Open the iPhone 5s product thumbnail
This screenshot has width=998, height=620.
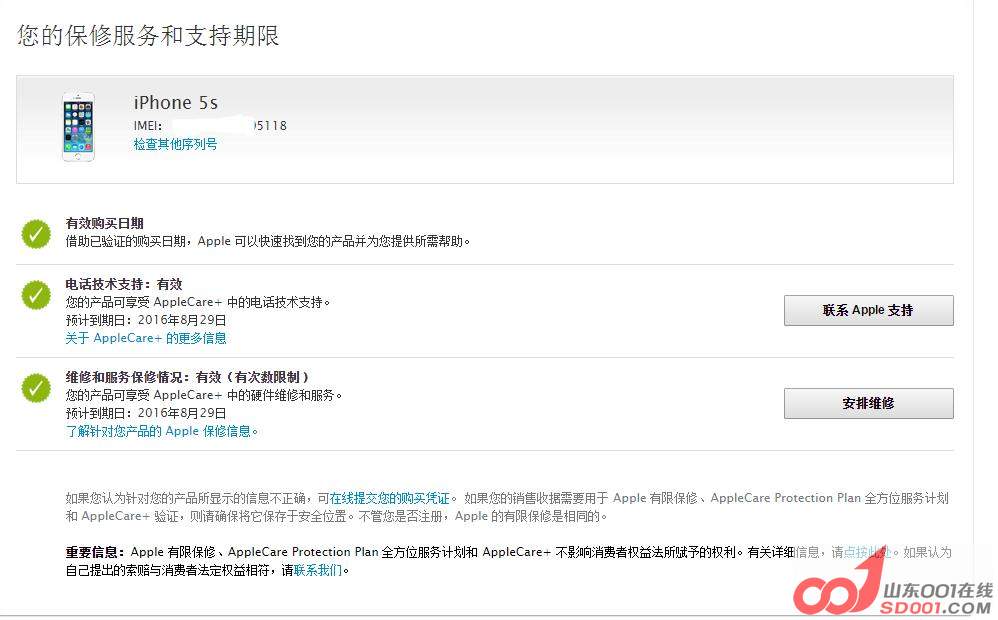coord(78,127)
